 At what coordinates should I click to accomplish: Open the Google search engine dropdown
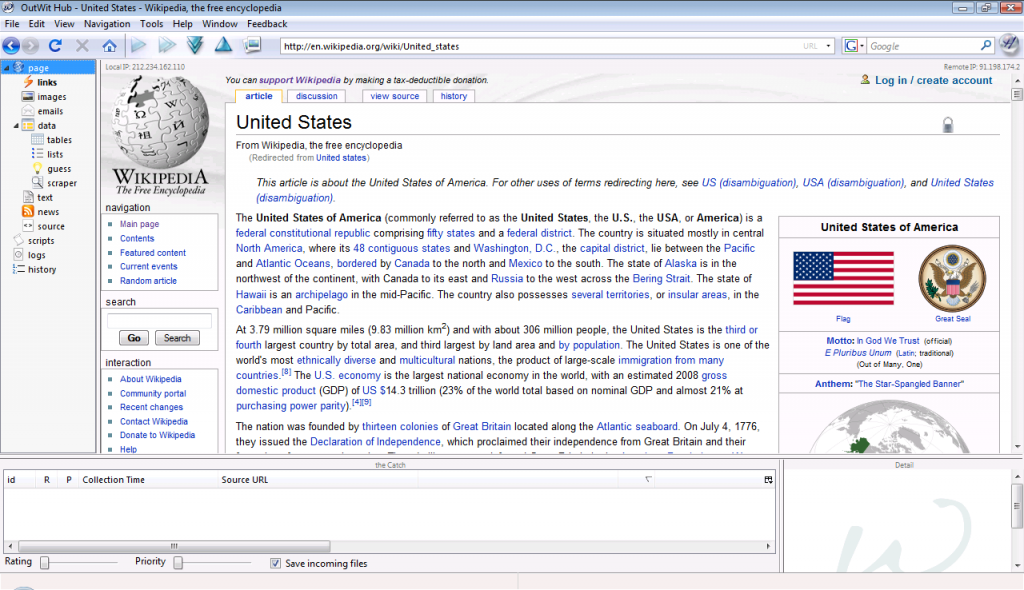pyautogui.click(x=854, y=46)
